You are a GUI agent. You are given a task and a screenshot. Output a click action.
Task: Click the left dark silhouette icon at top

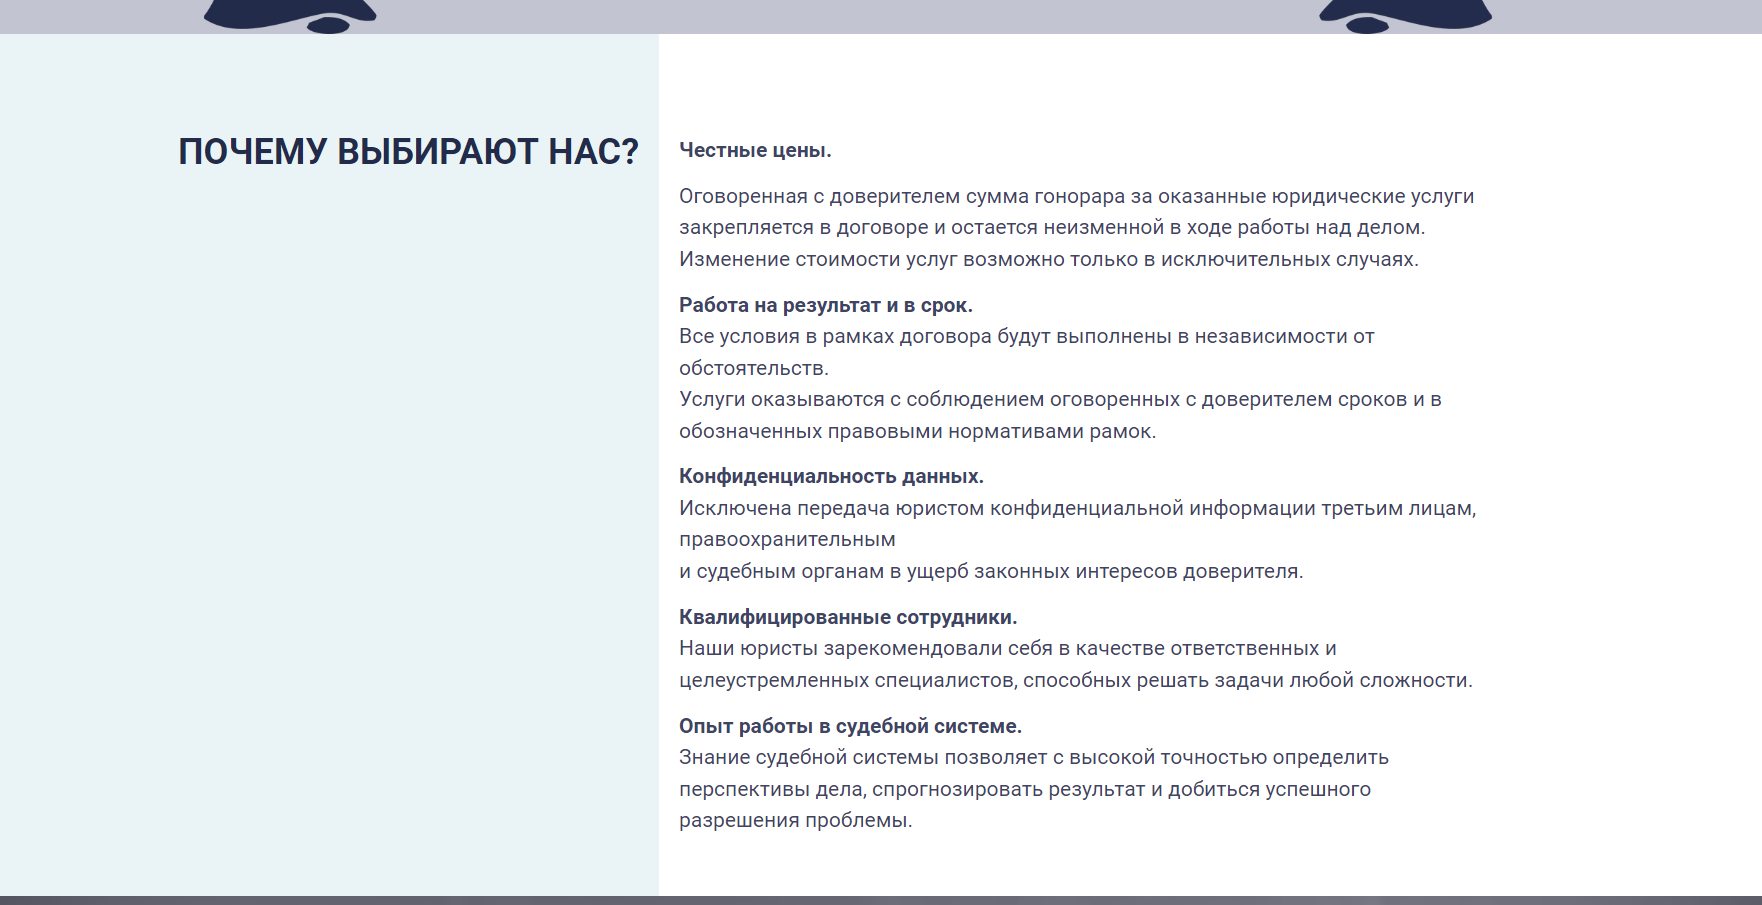[x=290, y=14]
